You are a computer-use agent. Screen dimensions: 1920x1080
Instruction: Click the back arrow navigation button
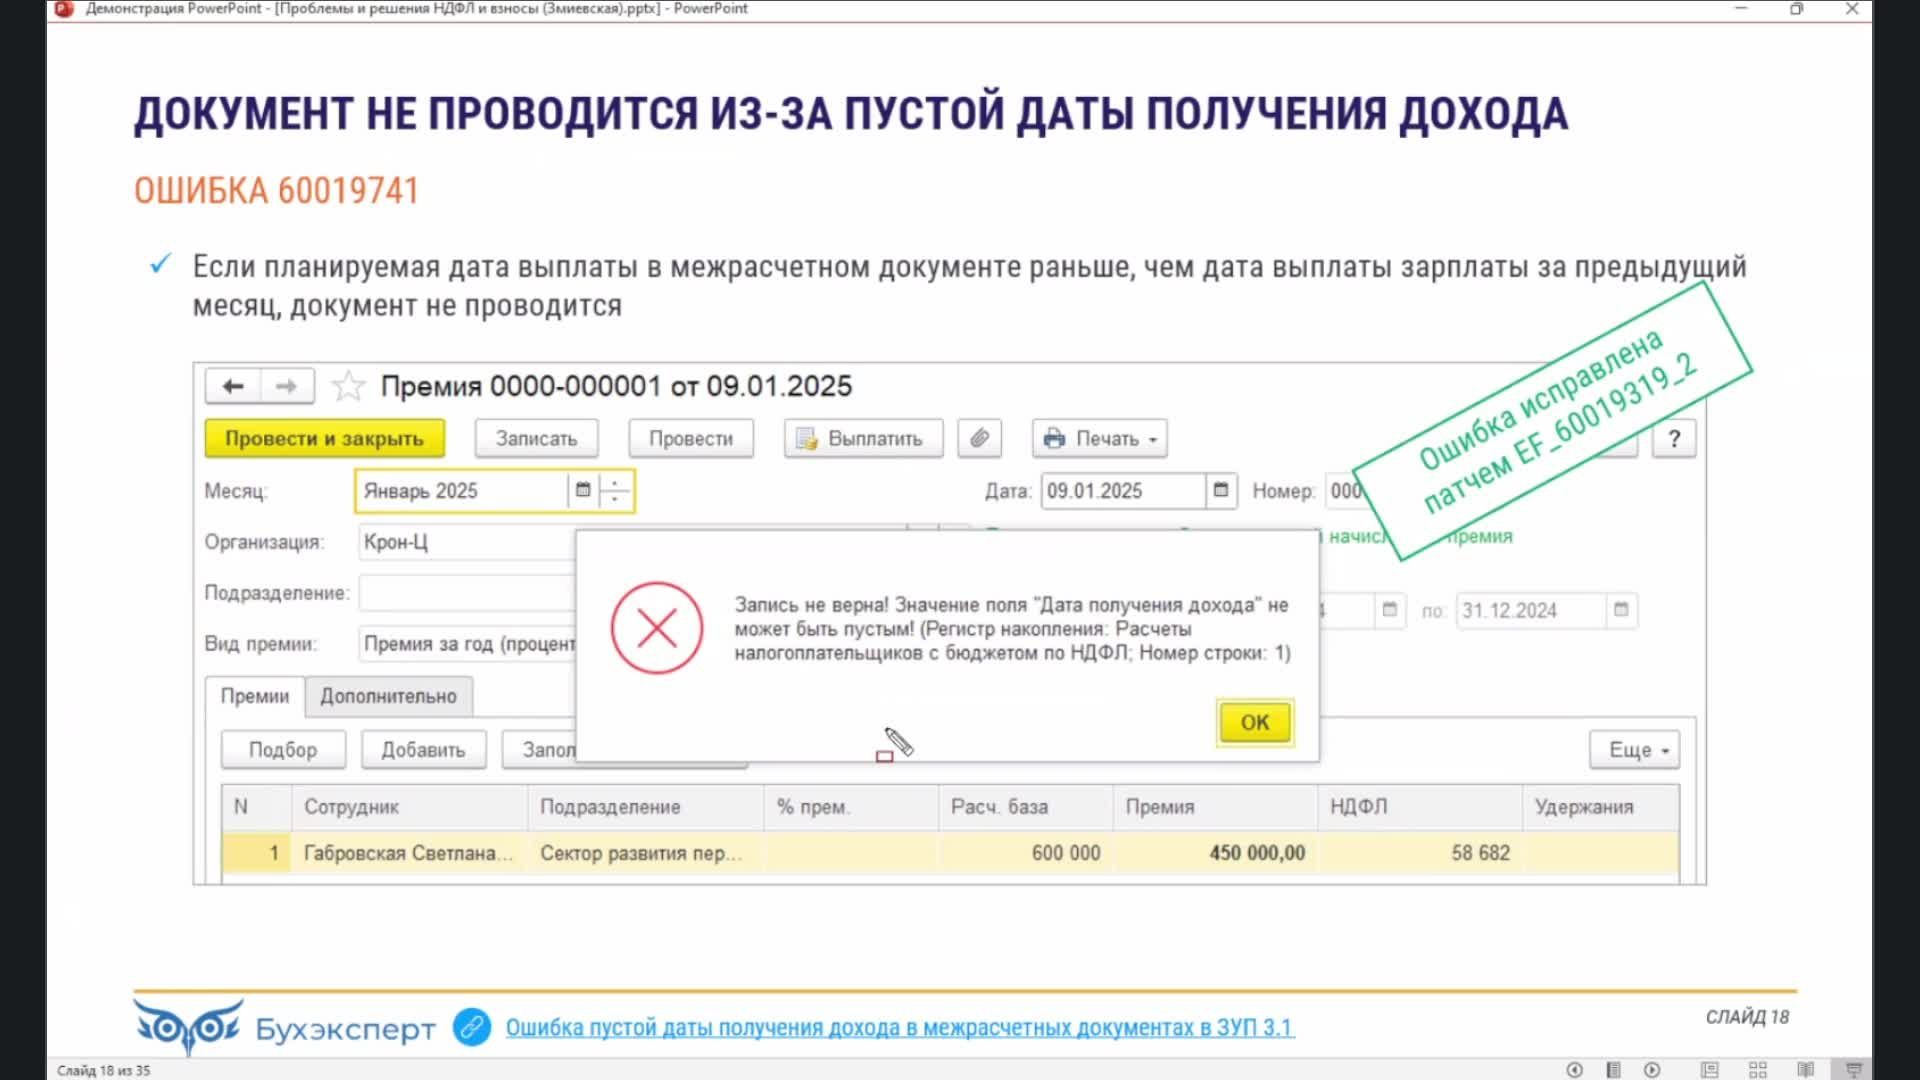pos(233,386)
